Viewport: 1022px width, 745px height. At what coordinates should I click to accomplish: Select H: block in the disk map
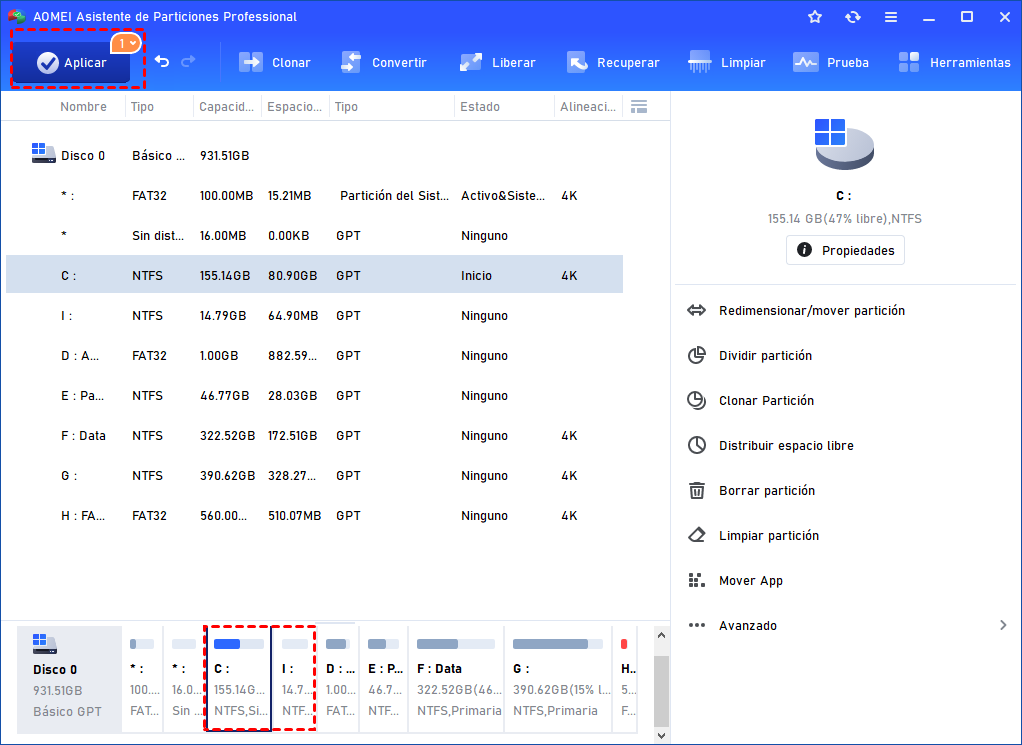pyautogui.click(x=626, y=679)
